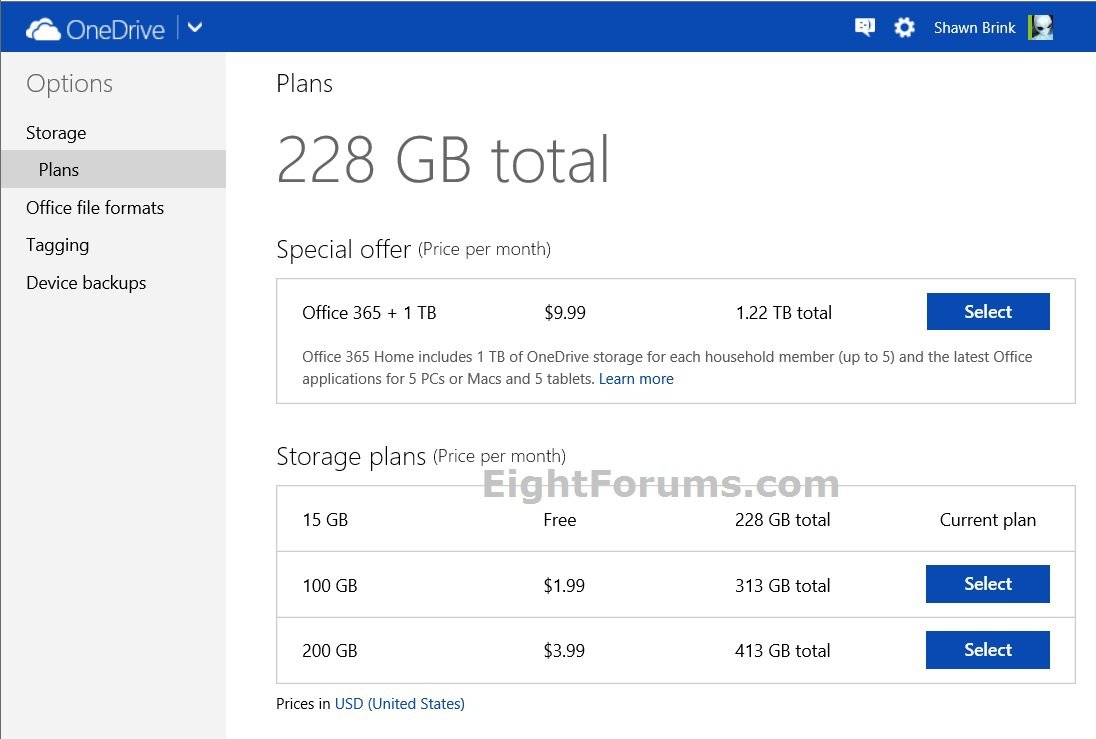Select the 200 GB storage plan

click(x=987, y=650)
